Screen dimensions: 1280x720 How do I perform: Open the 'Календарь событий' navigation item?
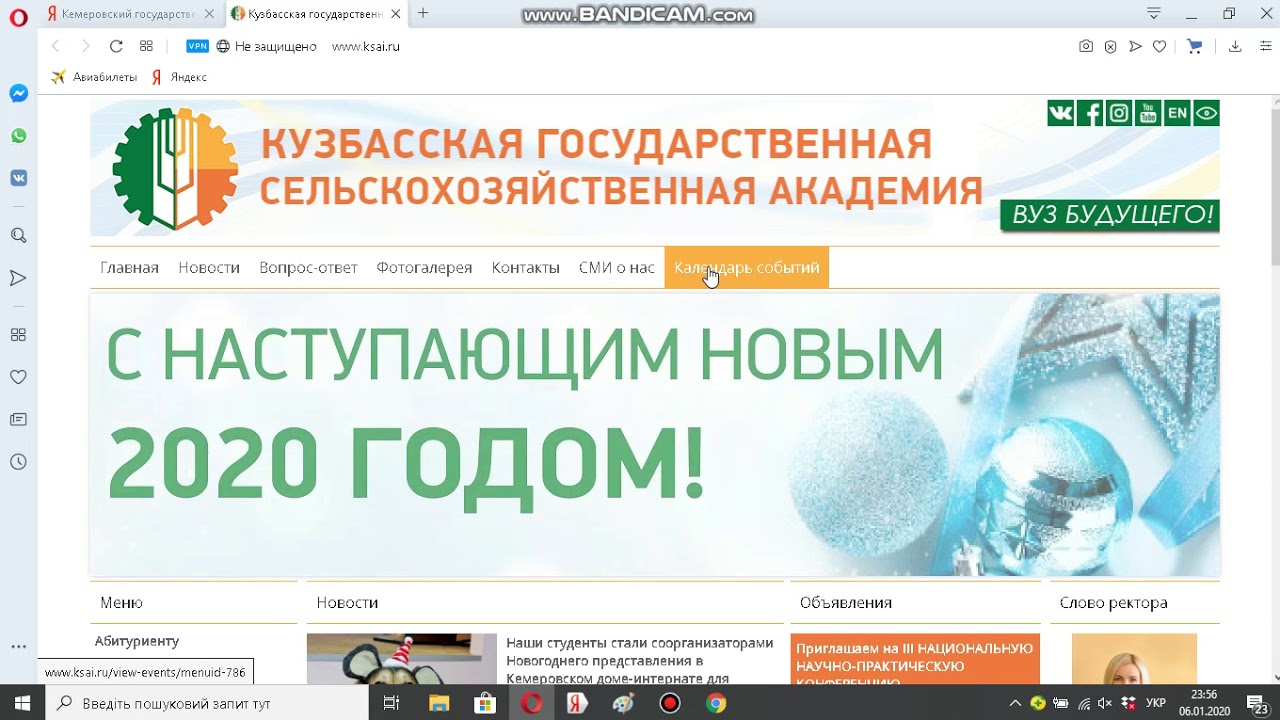(x=747, y=268)
